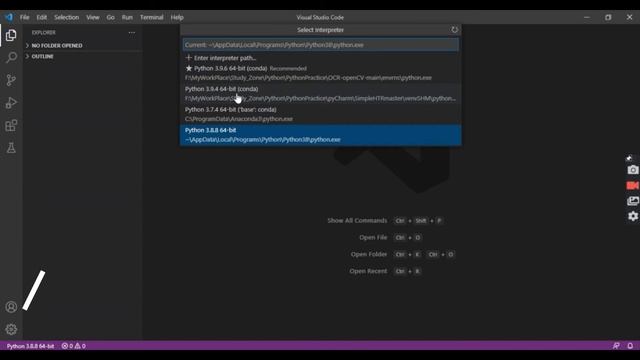Open Explorer more actions ellipsis
This screenshot has height=360, width=640.
click(x=131, y=32)
